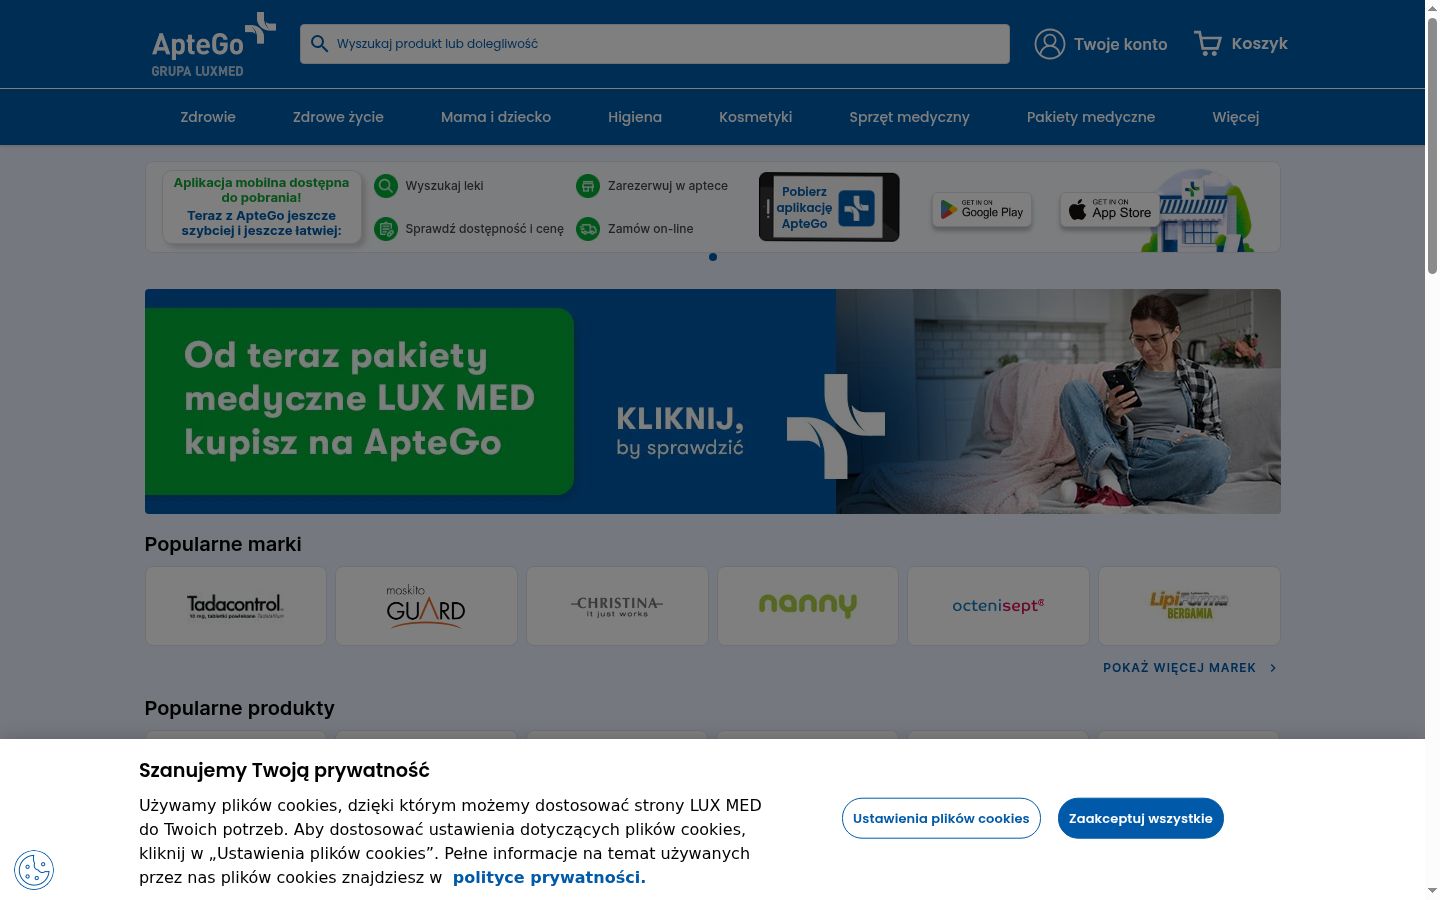Click the page vertical scrollbar thumb
This screenshot has width=1440, height=900.
point(1433,145)
